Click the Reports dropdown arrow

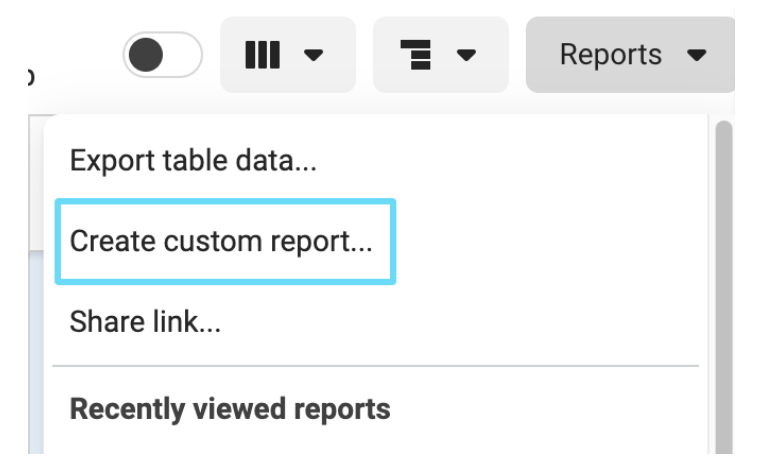(x=697, y=55)
